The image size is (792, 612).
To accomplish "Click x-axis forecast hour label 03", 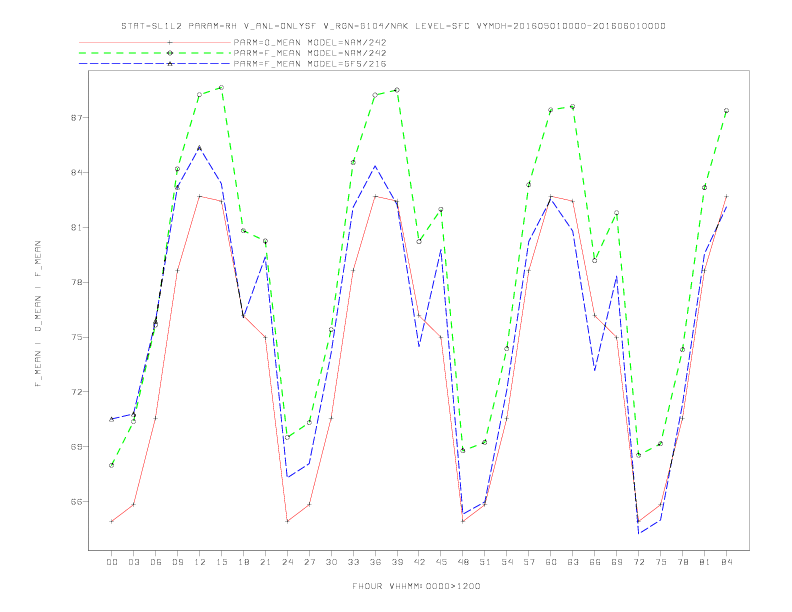I will pos(133,562).
